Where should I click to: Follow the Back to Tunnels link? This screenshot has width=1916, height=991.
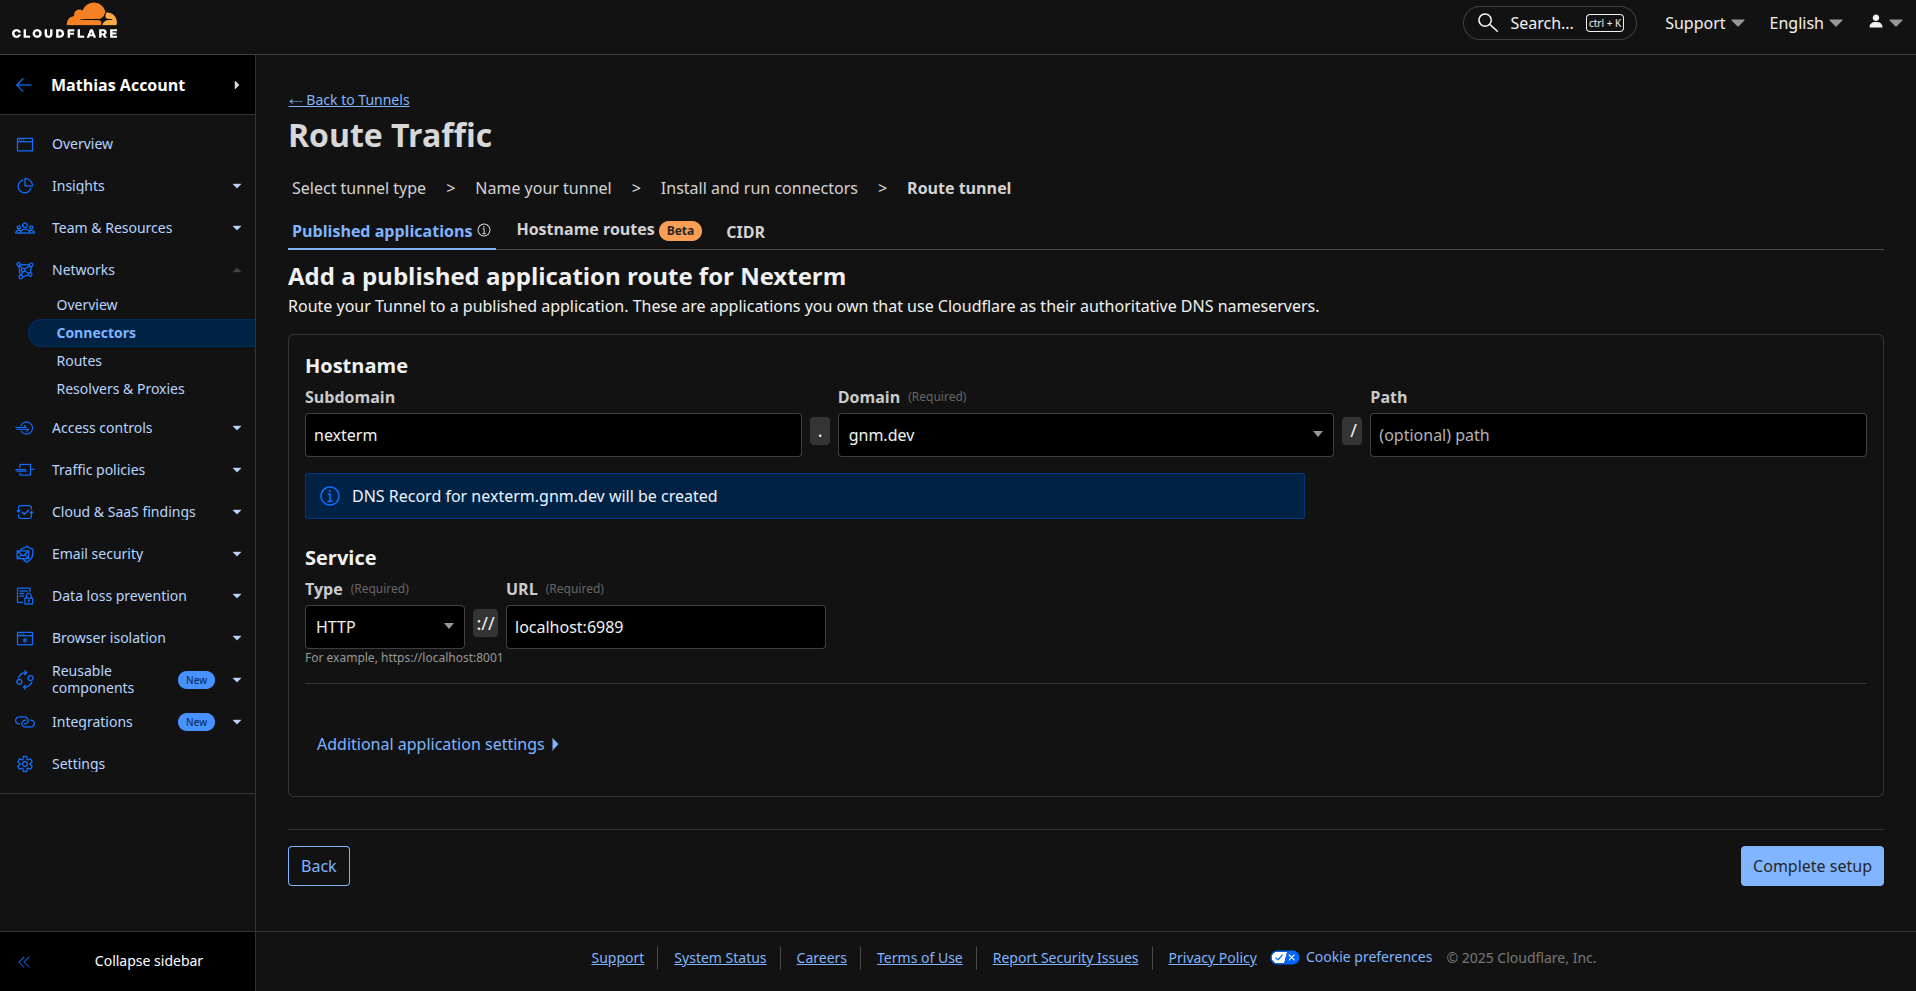click(349, 99)
